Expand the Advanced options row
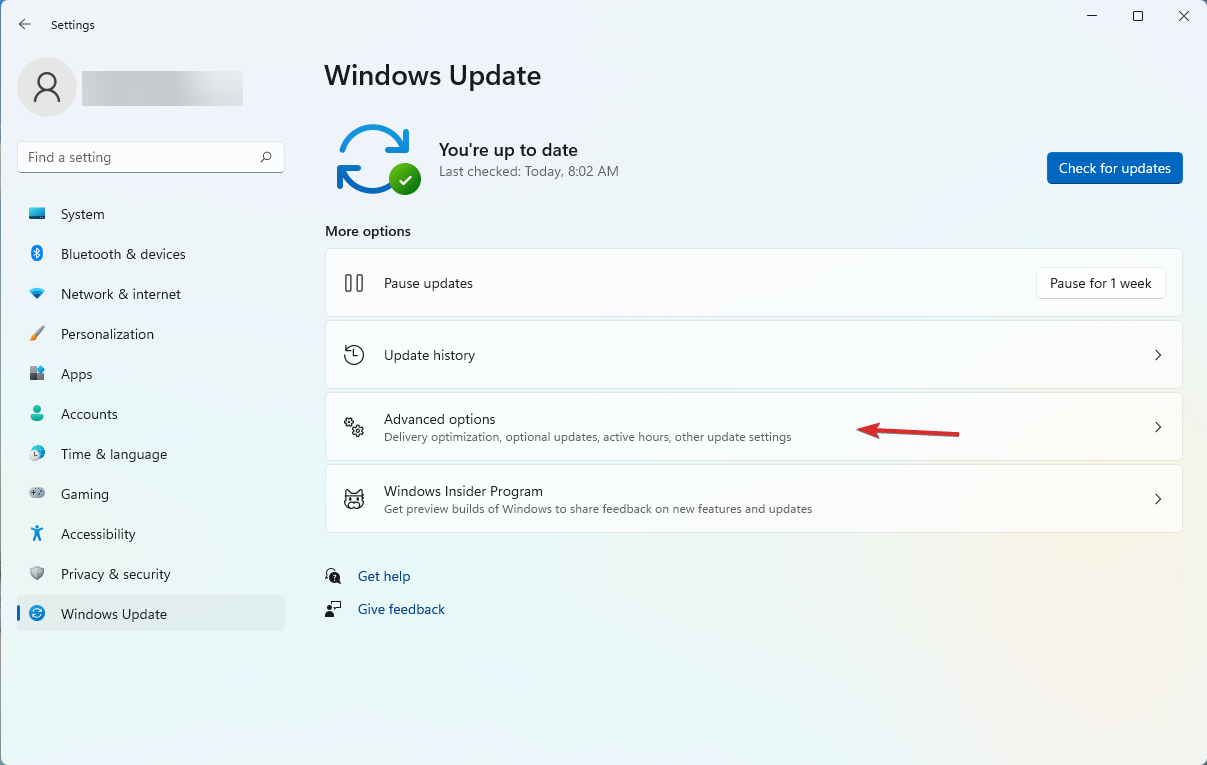 754,426
